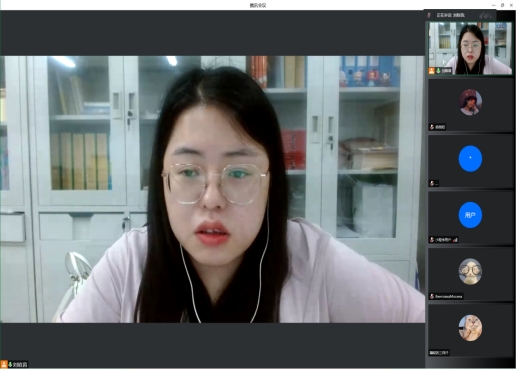Click the green microphone icon in main video corner
This screenshot has height=370, width=516.
coord(10,364)
